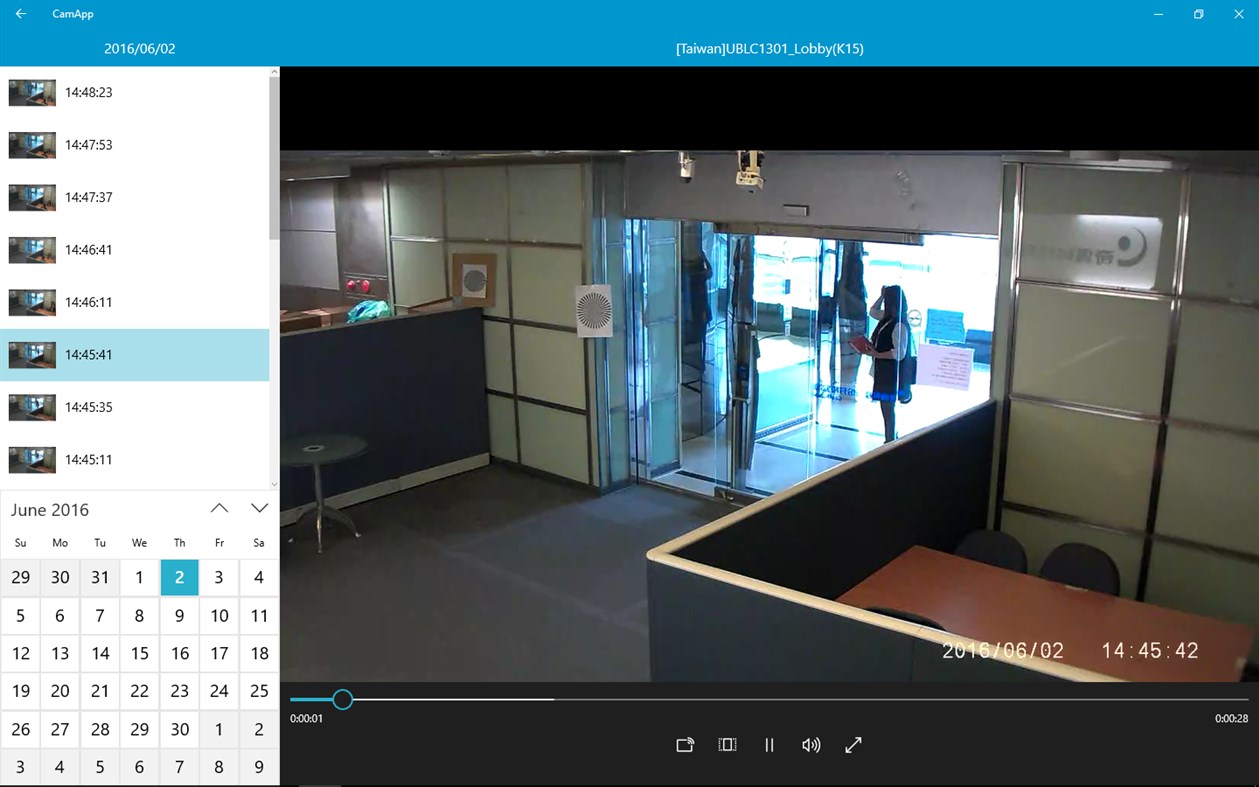The width and height of the screenshot is (1259, 787).
Task: Click the [Taiwan]UBLC1301_Lobby(K15) camera title
Action: point(769,48)
